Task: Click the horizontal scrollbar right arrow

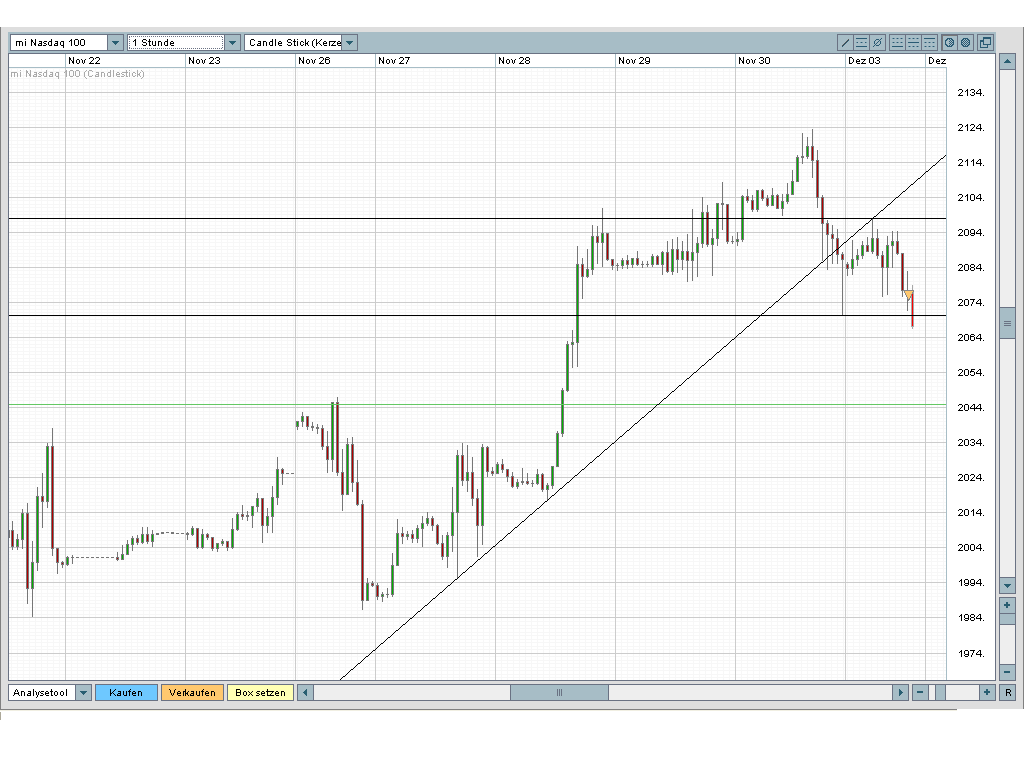Action: pyautogui.click(x=901, y=692)
